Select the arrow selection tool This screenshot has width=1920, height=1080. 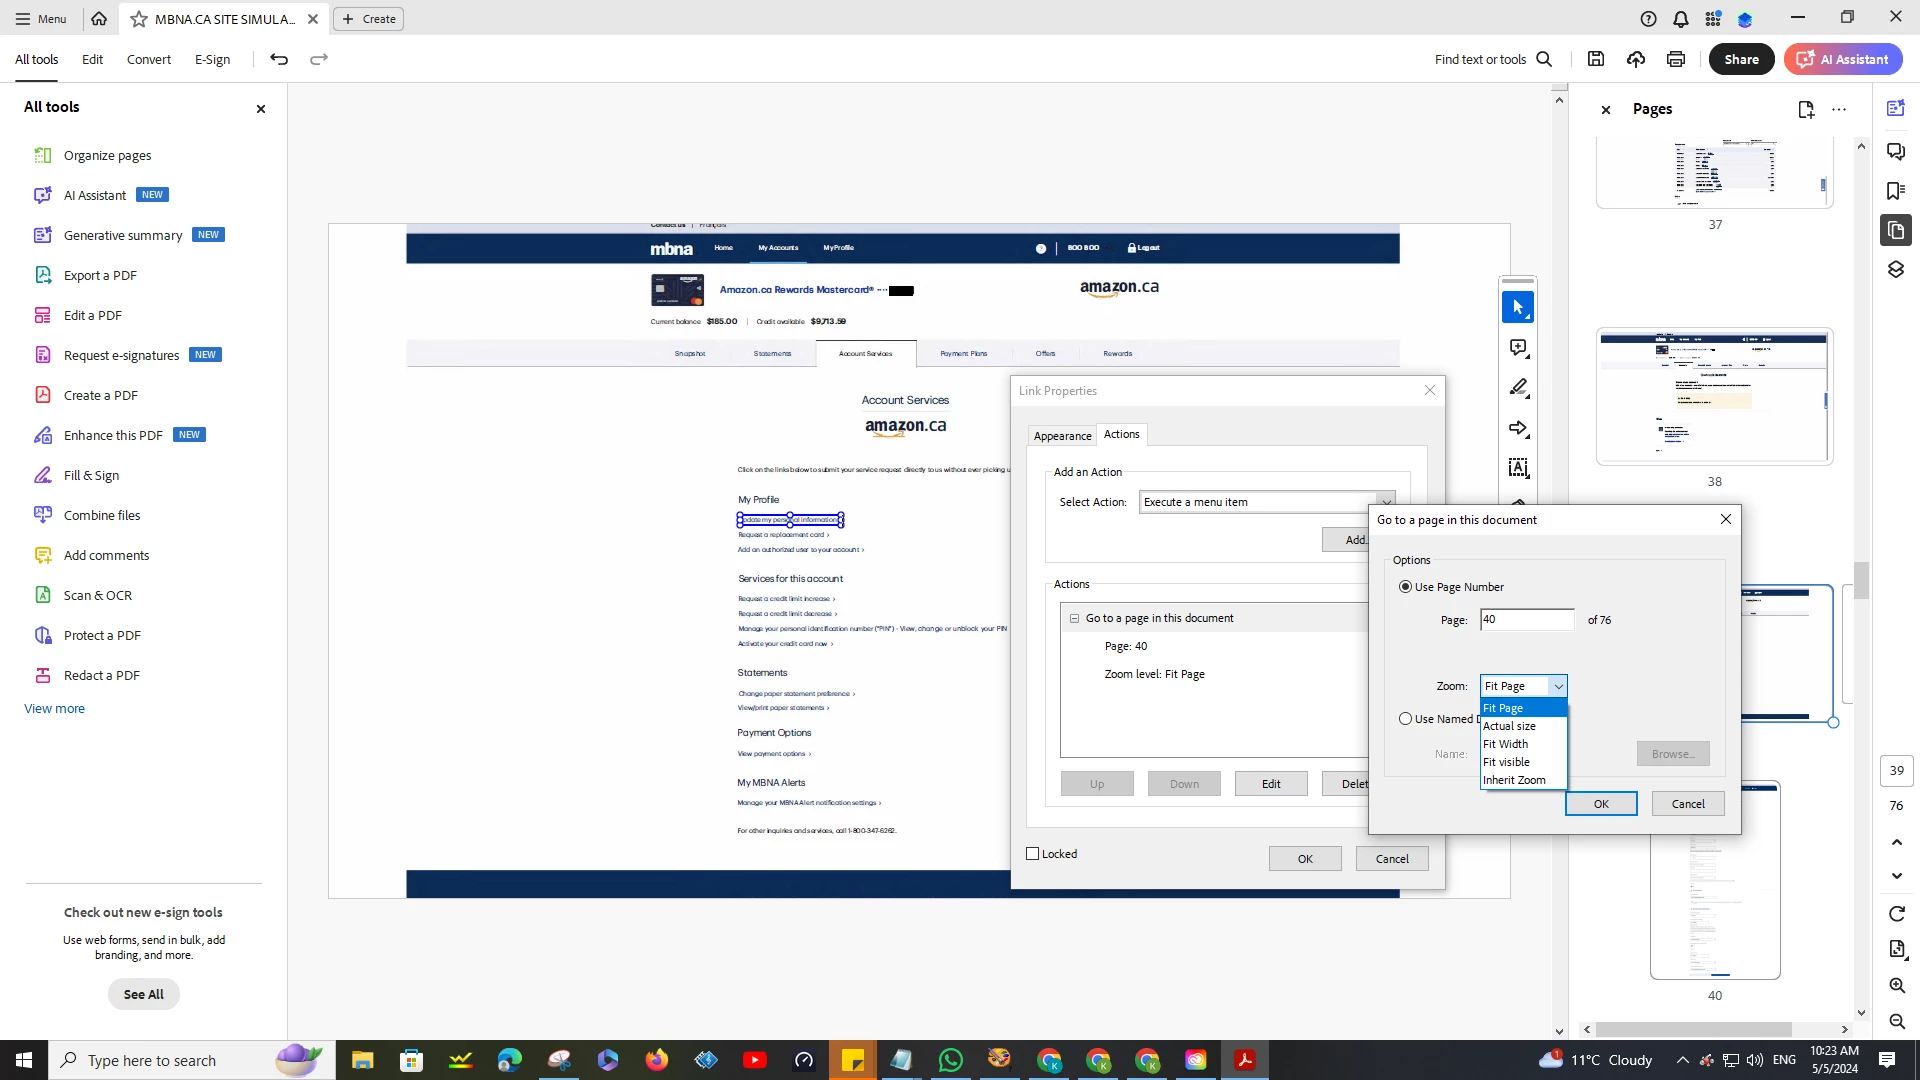click(1517, 307)
